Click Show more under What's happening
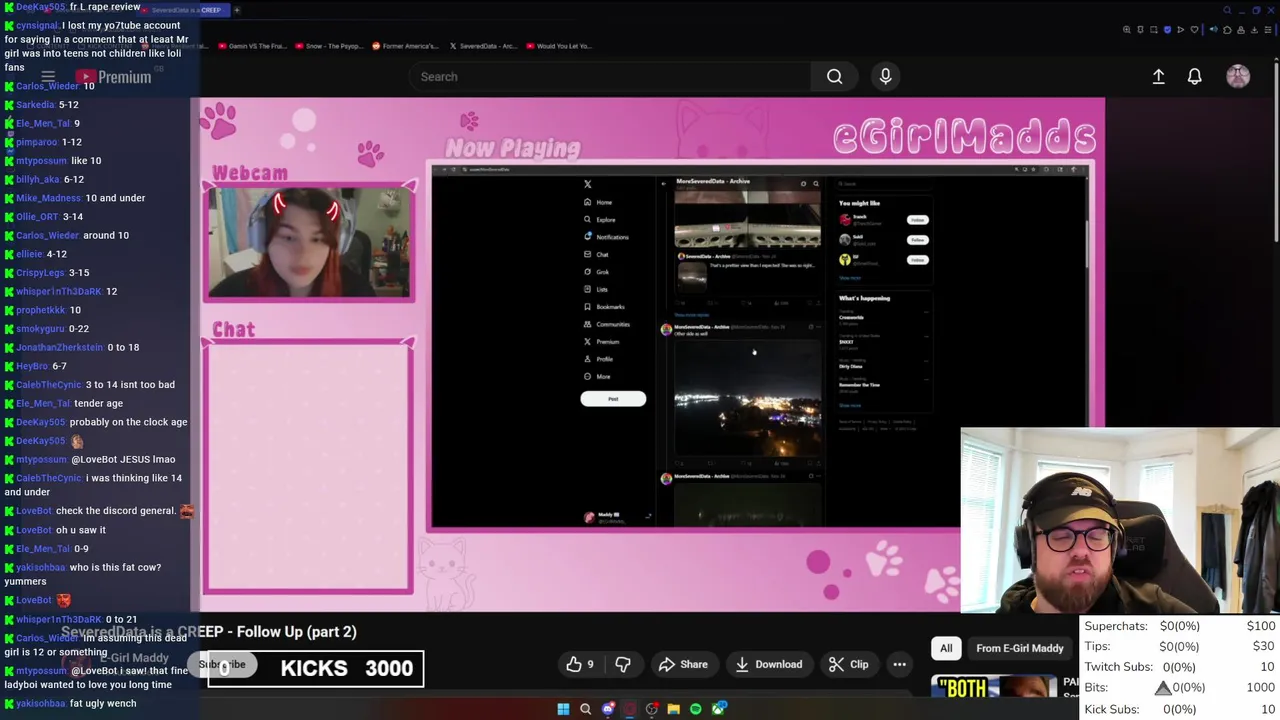1280x720 pixels. (x=849, y=405)
